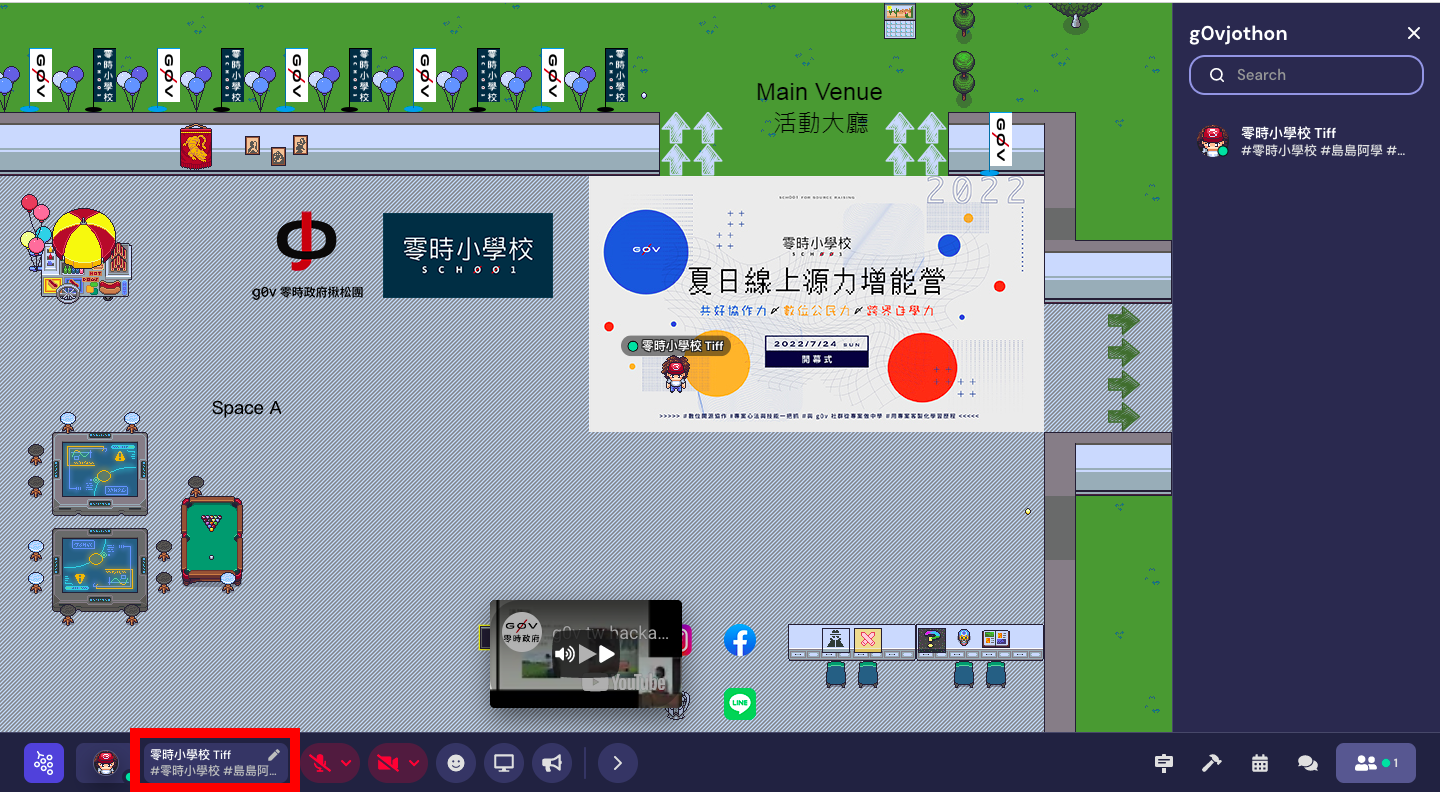Click the 零時小學校 Tiff name tag on map
The width and height of the screenshot is (1440, 792).
[x=675, y=346]
